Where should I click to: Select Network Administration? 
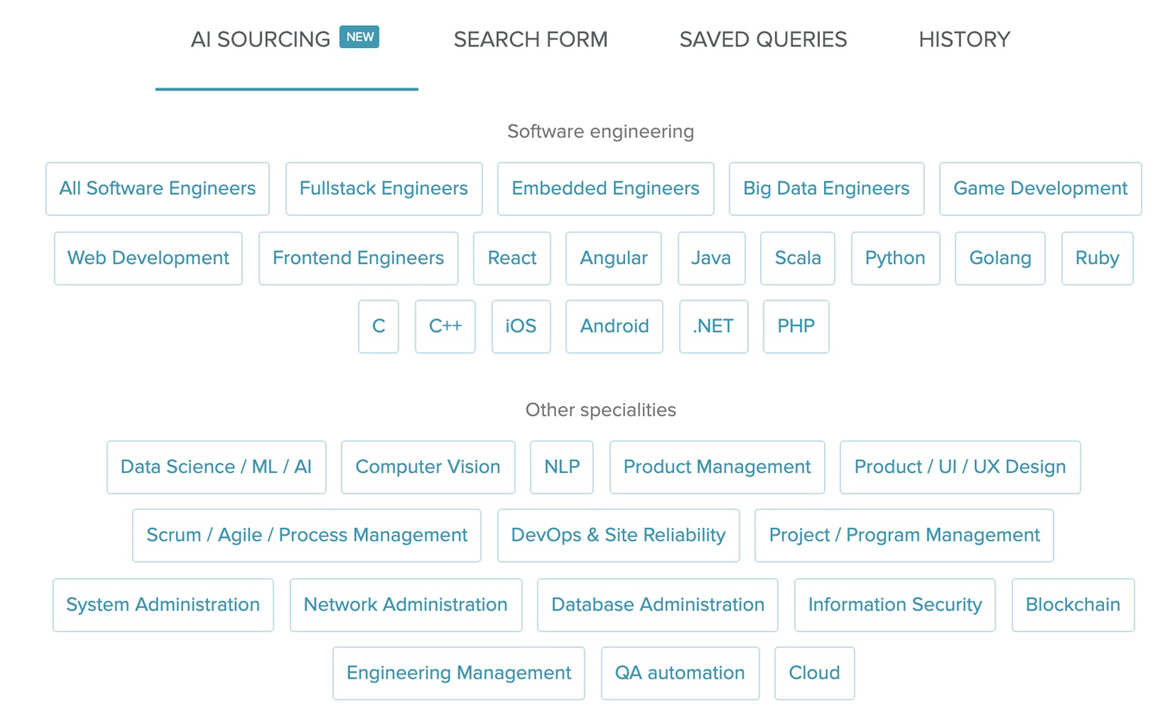tap(406, 605)
